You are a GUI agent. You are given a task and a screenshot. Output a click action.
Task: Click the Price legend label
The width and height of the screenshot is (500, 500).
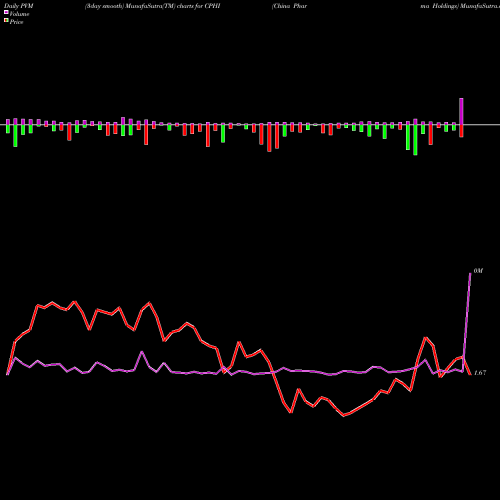tap(16, 22)
